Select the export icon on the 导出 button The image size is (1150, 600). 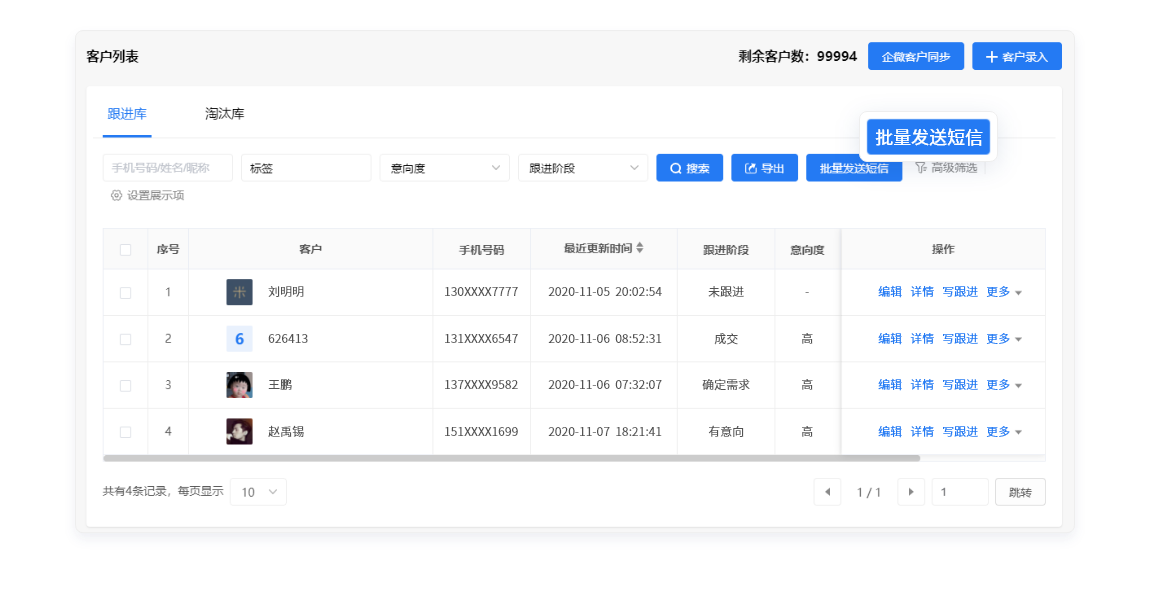coord(750,167)
